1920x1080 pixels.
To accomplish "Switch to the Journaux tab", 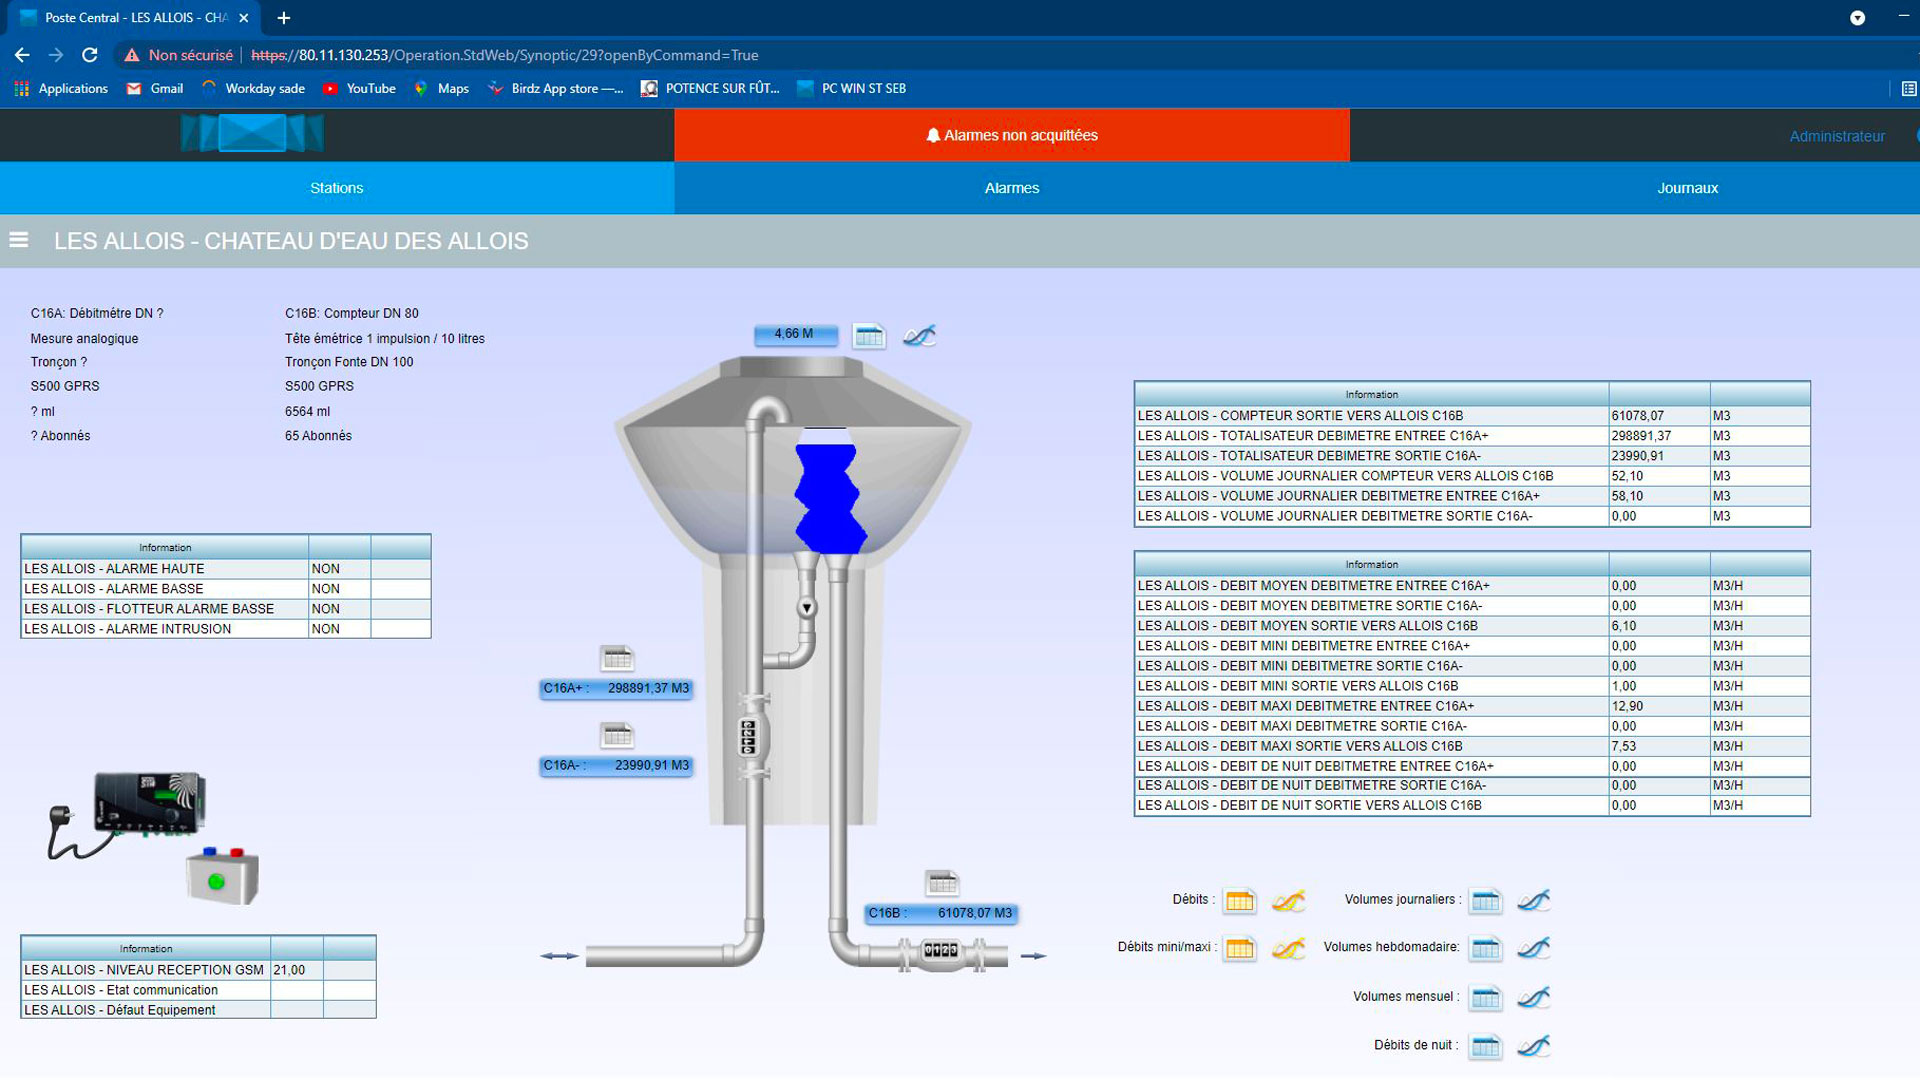I will pos(1687,188).
